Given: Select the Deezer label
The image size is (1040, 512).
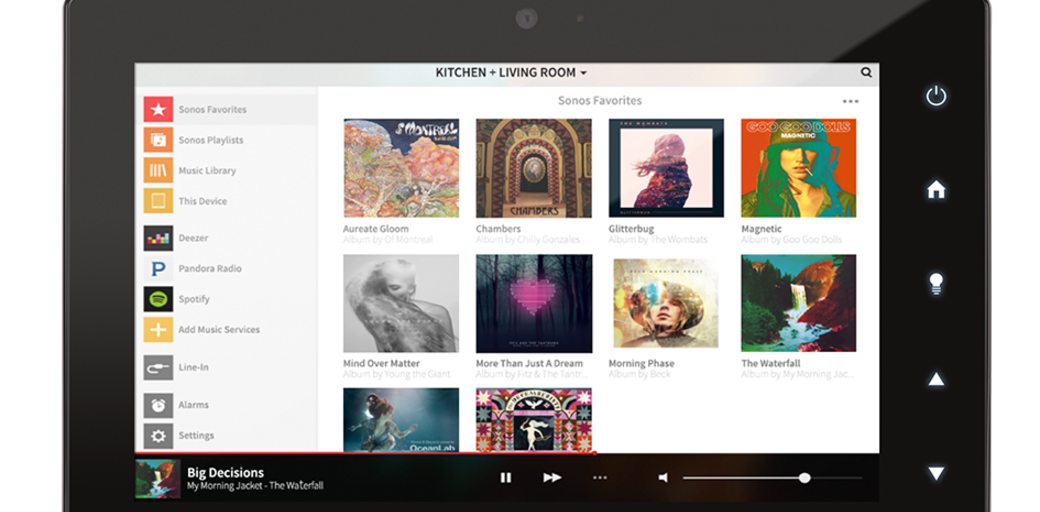Looking at the screenshot, I should click(x=193, y=238).
